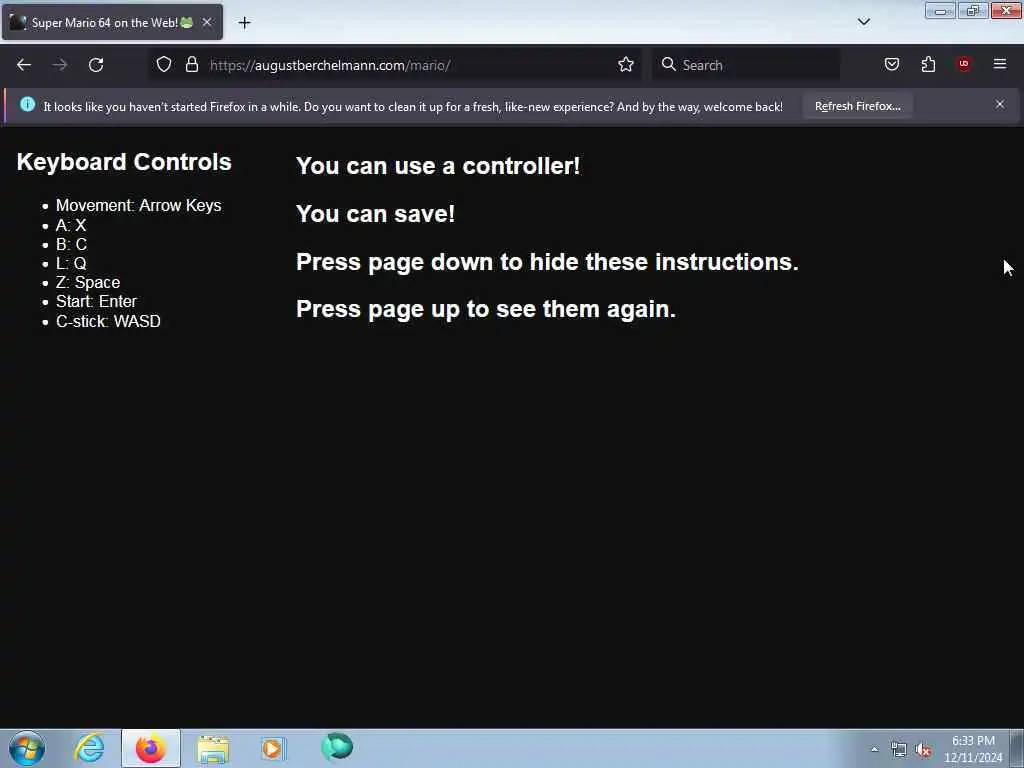Open the uBlock Origin extension icon
This screenshot has width=1024, height=768.
963,64
